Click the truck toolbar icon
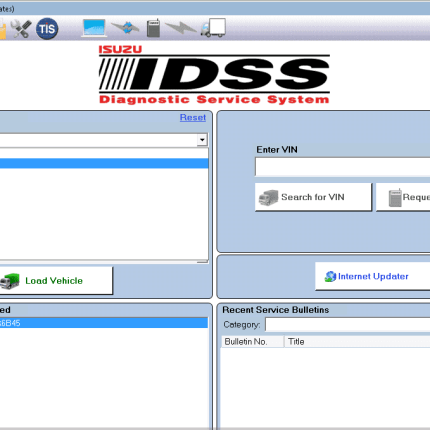The height and width of the screenshot is (430, 430). 213,28
